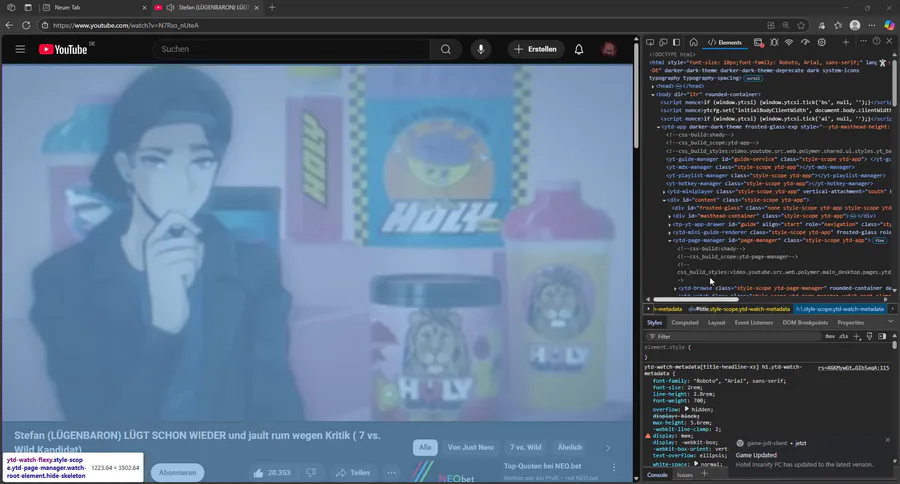Expand the head element node
900x484 pixels.
653,86
